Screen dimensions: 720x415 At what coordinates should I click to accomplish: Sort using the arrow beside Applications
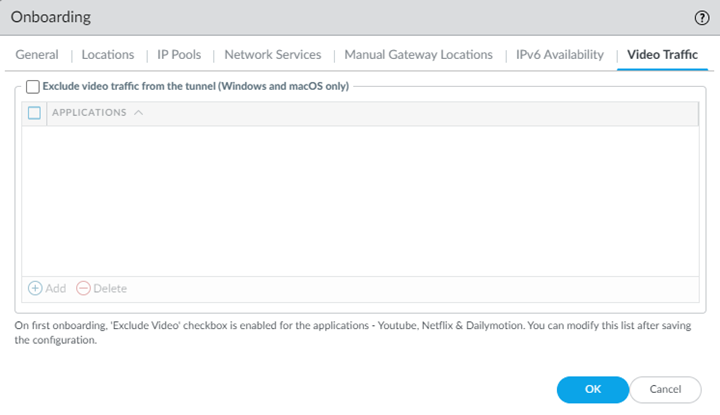tap(138, 113)
